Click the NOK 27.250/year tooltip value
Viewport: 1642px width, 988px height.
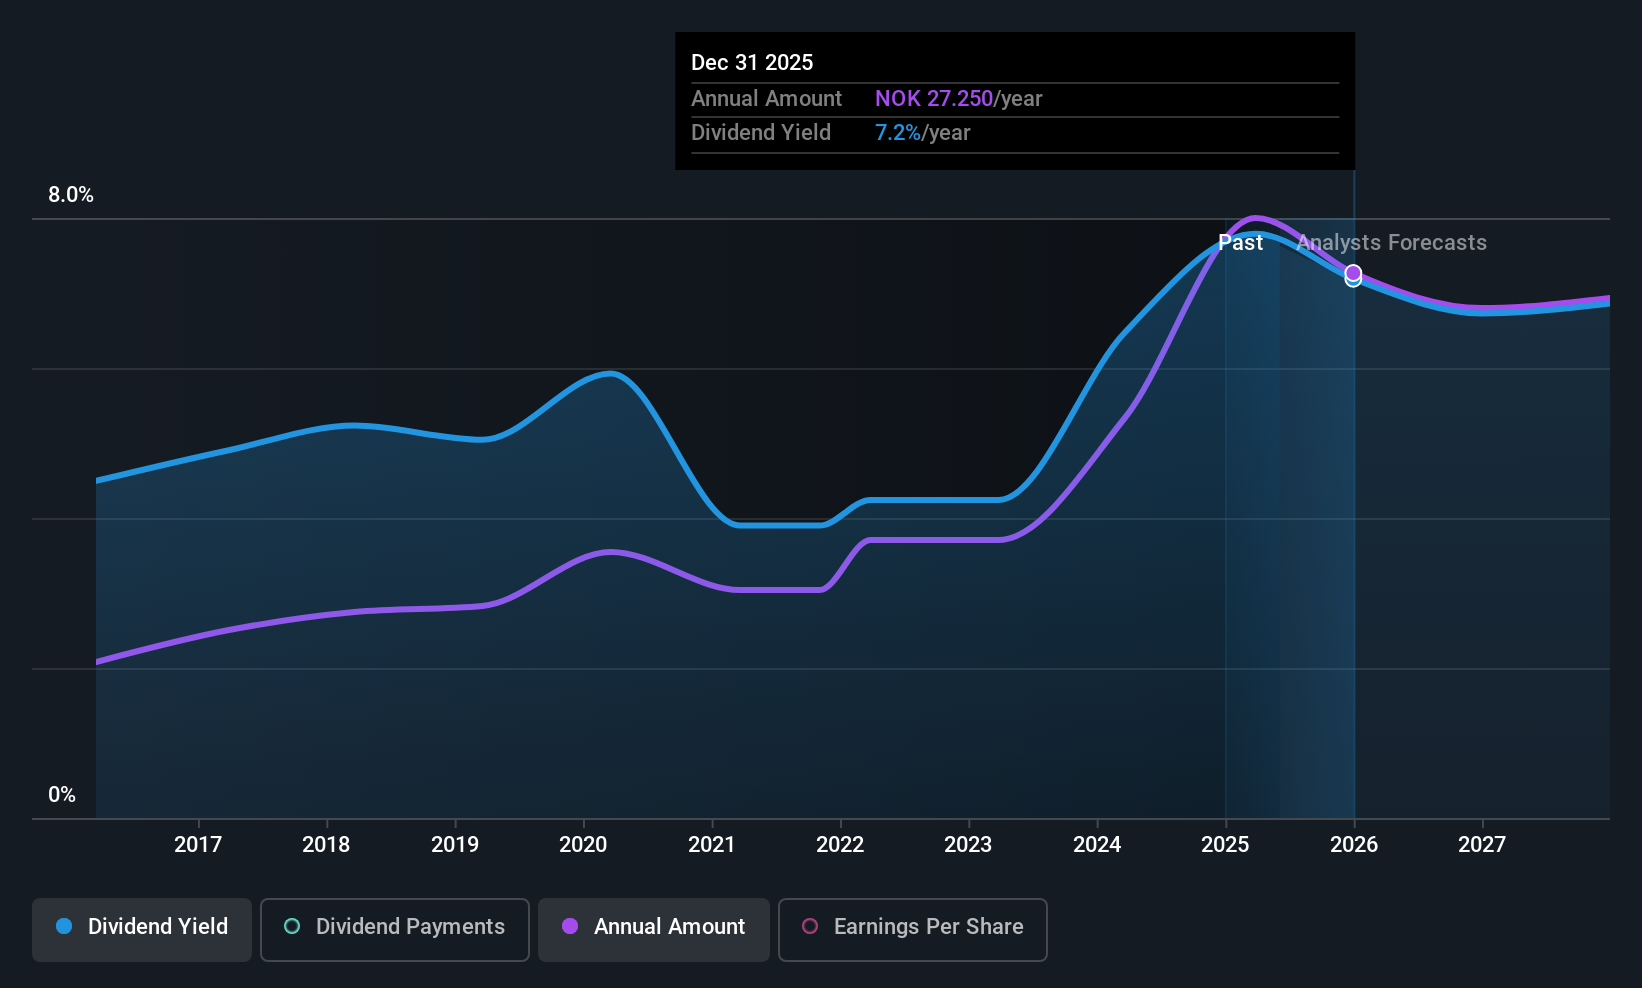pos(959,98)
